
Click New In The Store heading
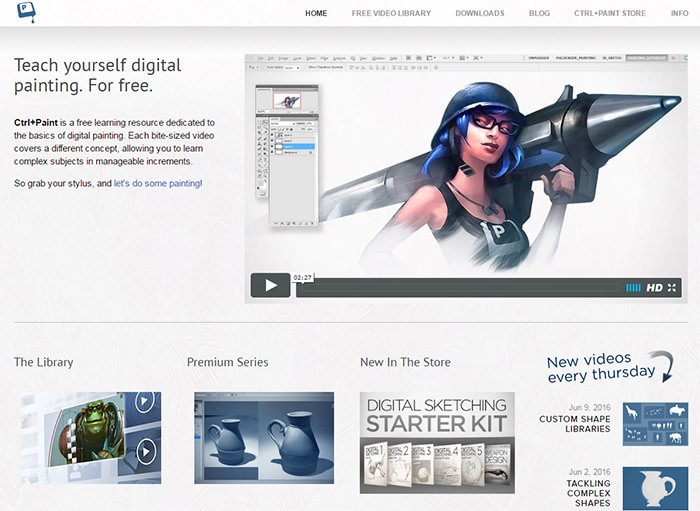[x=405, y=362]
